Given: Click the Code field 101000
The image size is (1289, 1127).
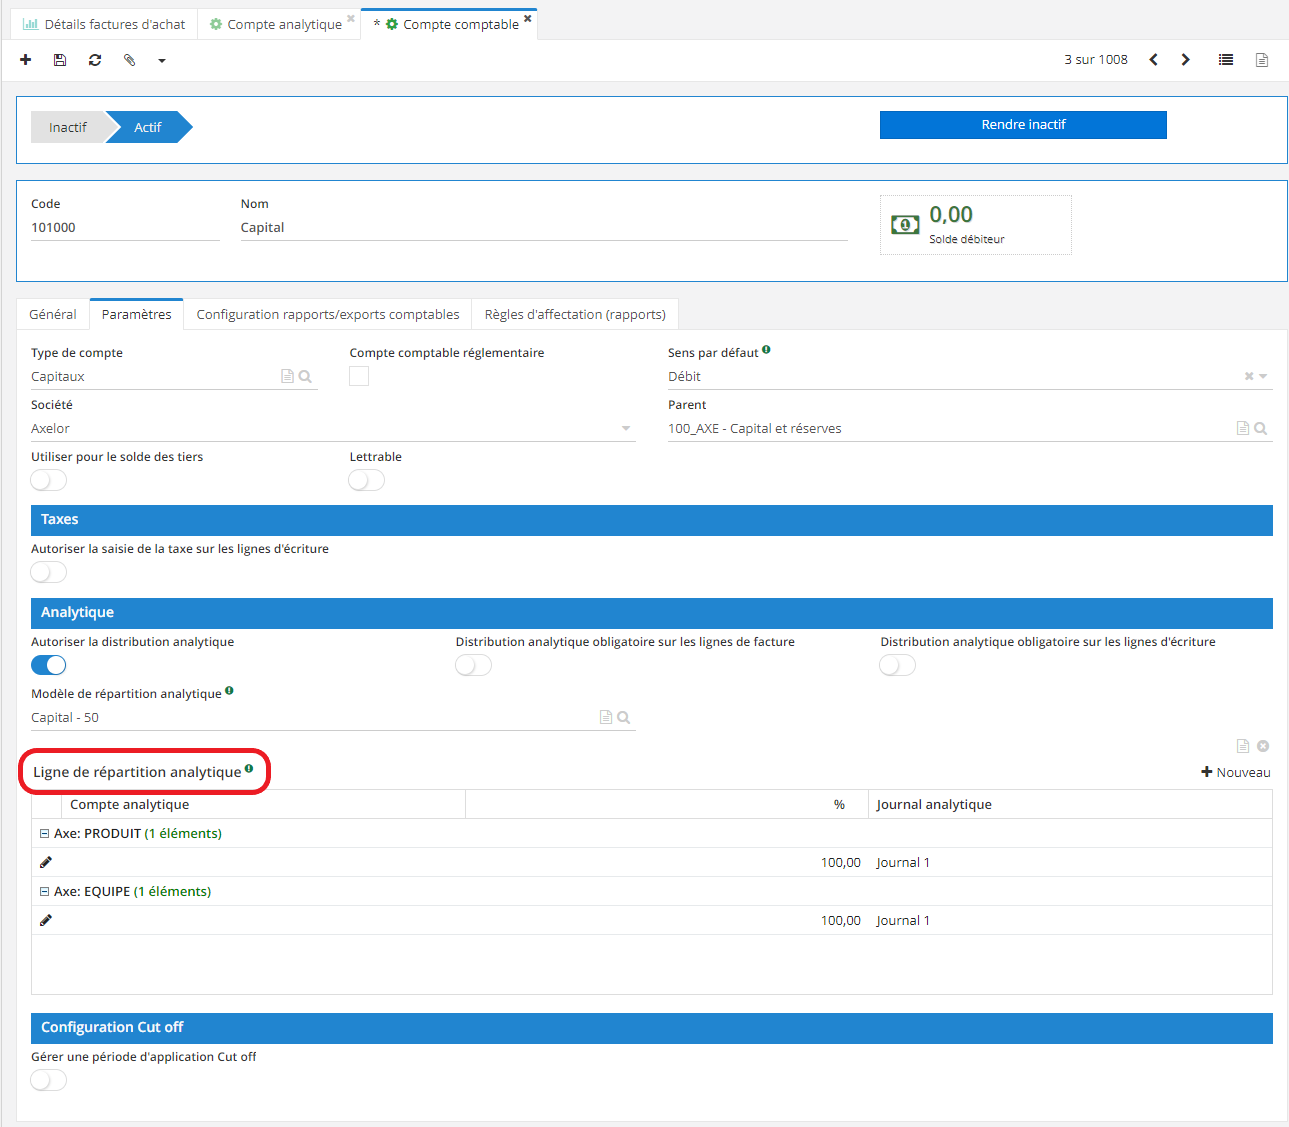Looking at the screenshot, I should pos(125,228).
